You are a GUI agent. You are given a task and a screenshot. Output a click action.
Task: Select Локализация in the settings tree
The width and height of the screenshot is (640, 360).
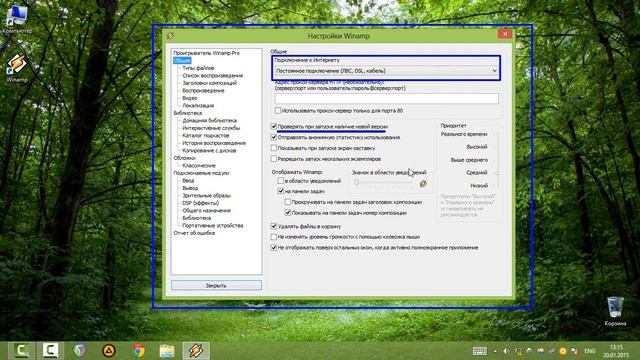198,105
